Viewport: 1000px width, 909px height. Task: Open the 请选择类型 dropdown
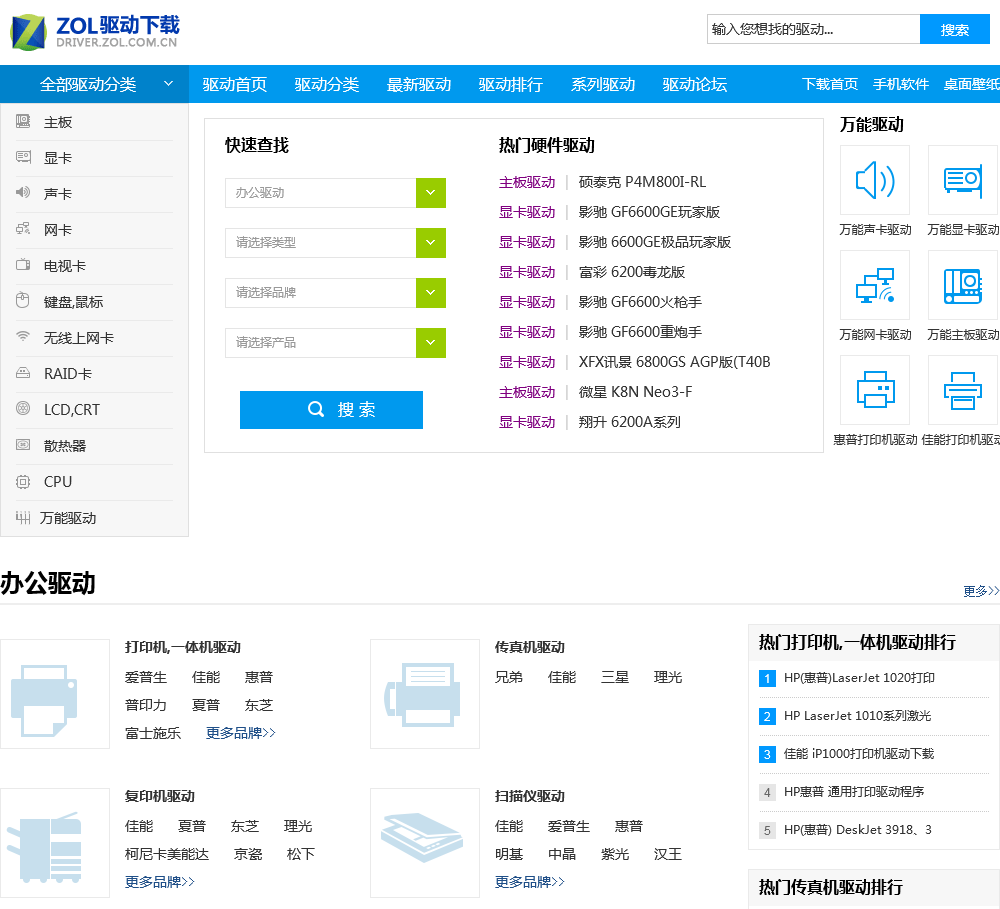pyautogui.click(x=335, y=242)
